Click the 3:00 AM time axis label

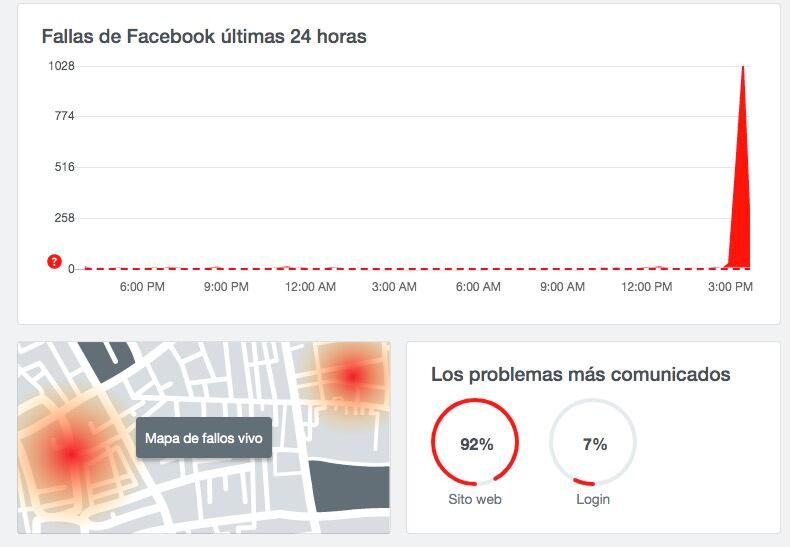[x=394, y=287]
